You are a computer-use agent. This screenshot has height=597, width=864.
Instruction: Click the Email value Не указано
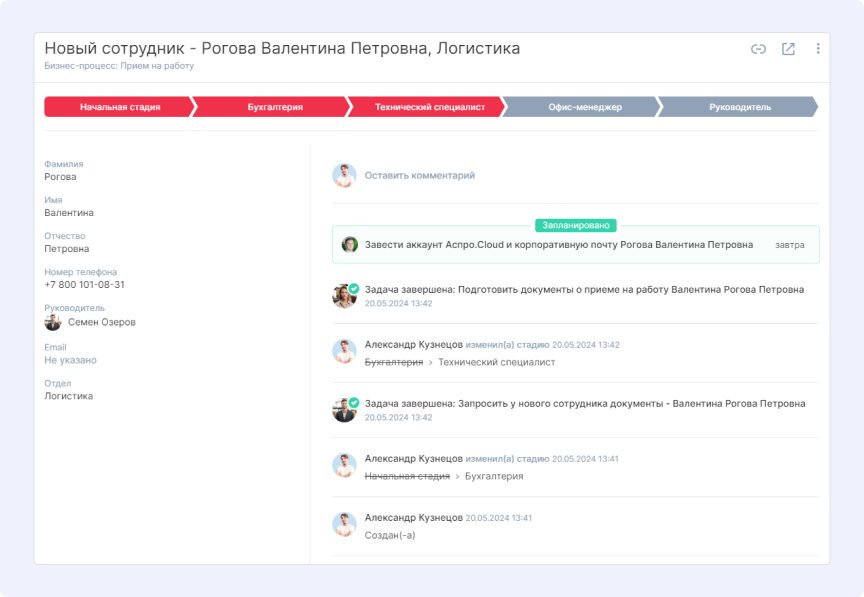click(x=70, y=360)
